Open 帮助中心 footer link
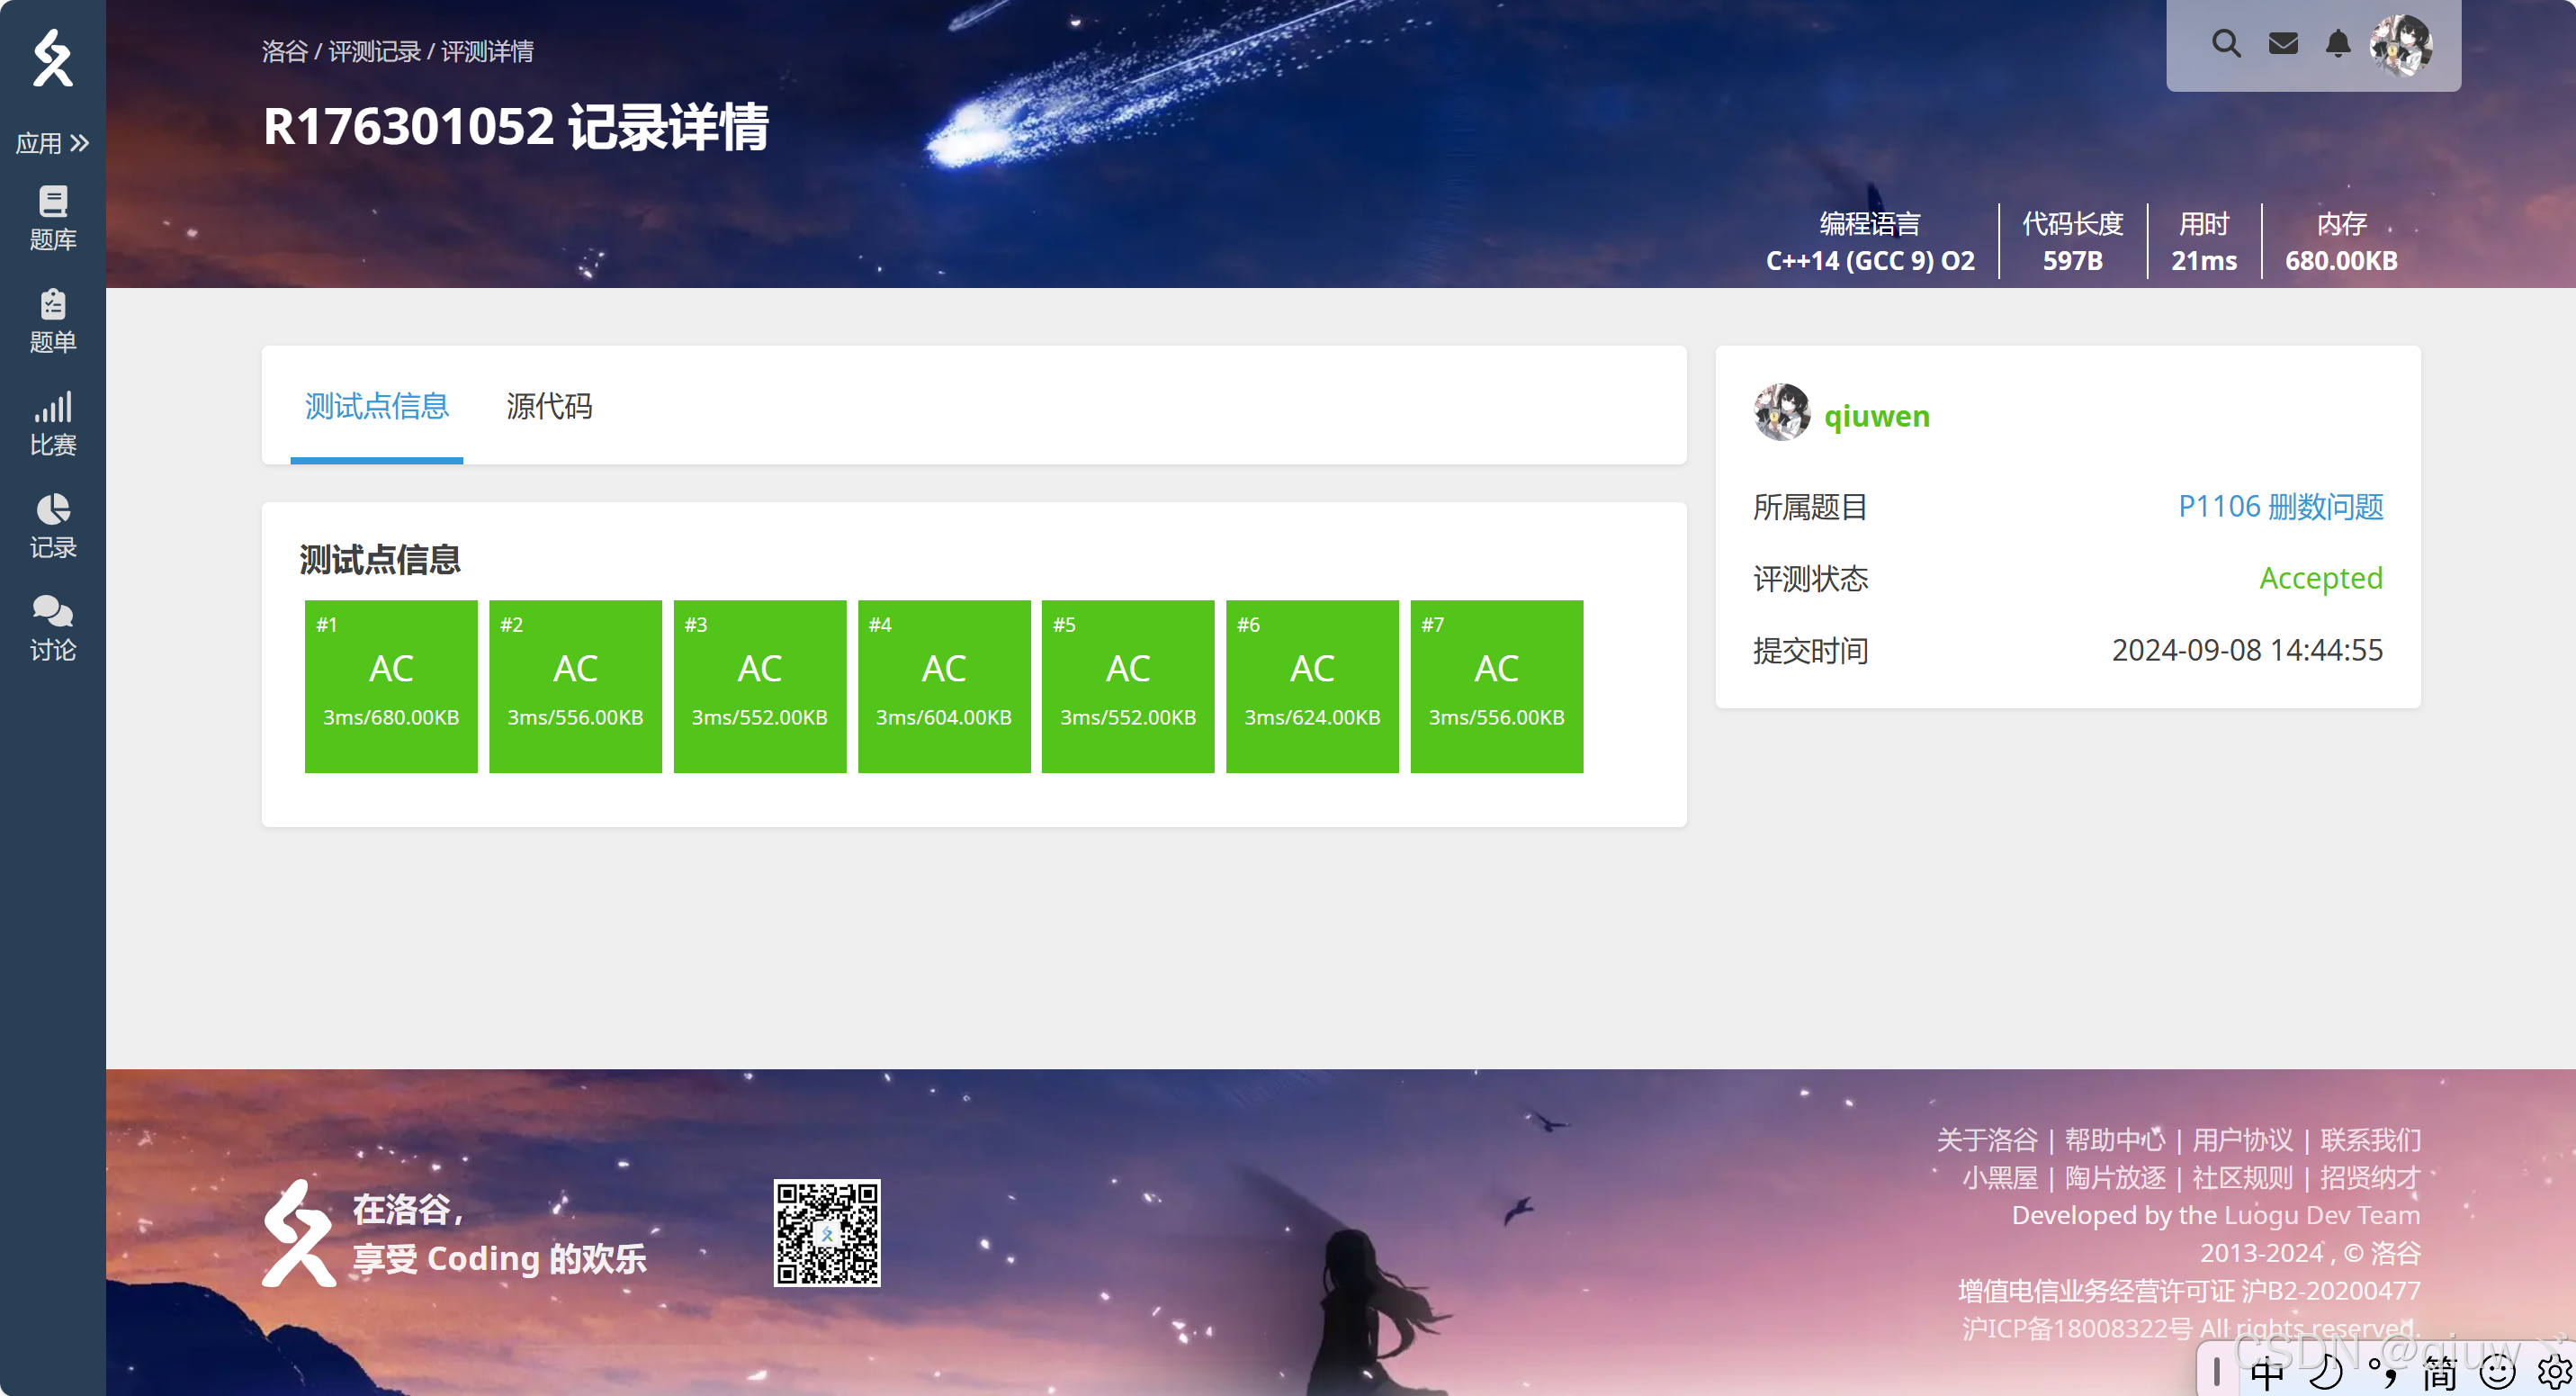Image resolution: width=2576 pixels, height=1396 pixels. [x=2114, y=1140]
